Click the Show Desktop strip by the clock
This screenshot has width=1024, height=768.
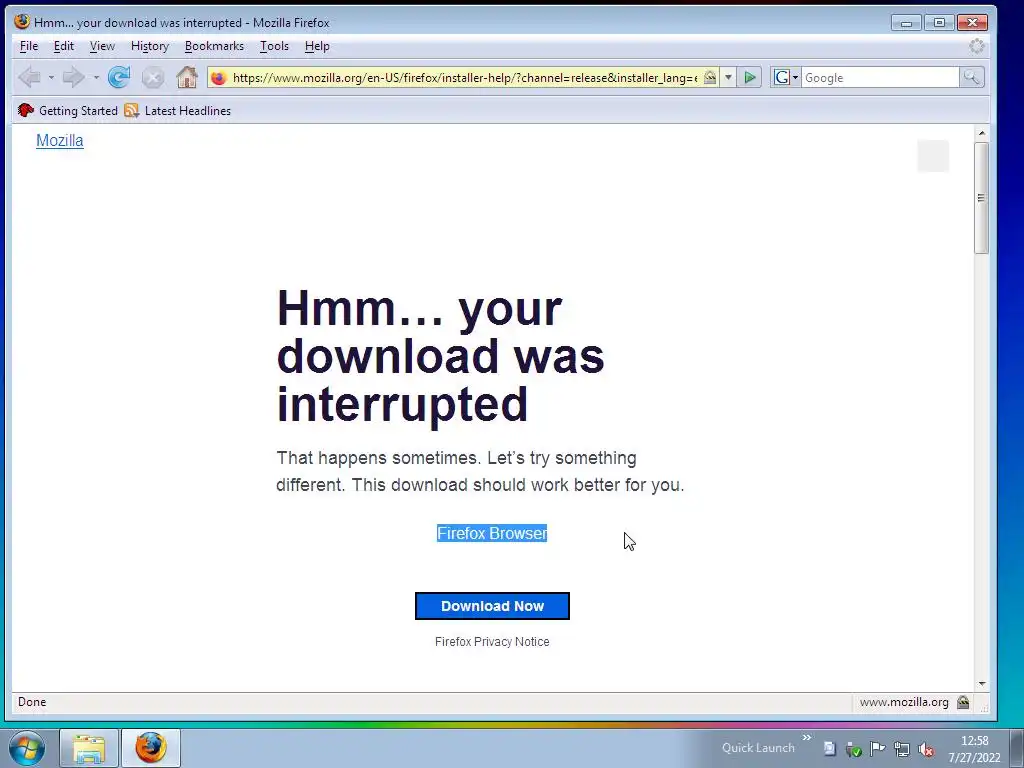(x=1017, y=748)
